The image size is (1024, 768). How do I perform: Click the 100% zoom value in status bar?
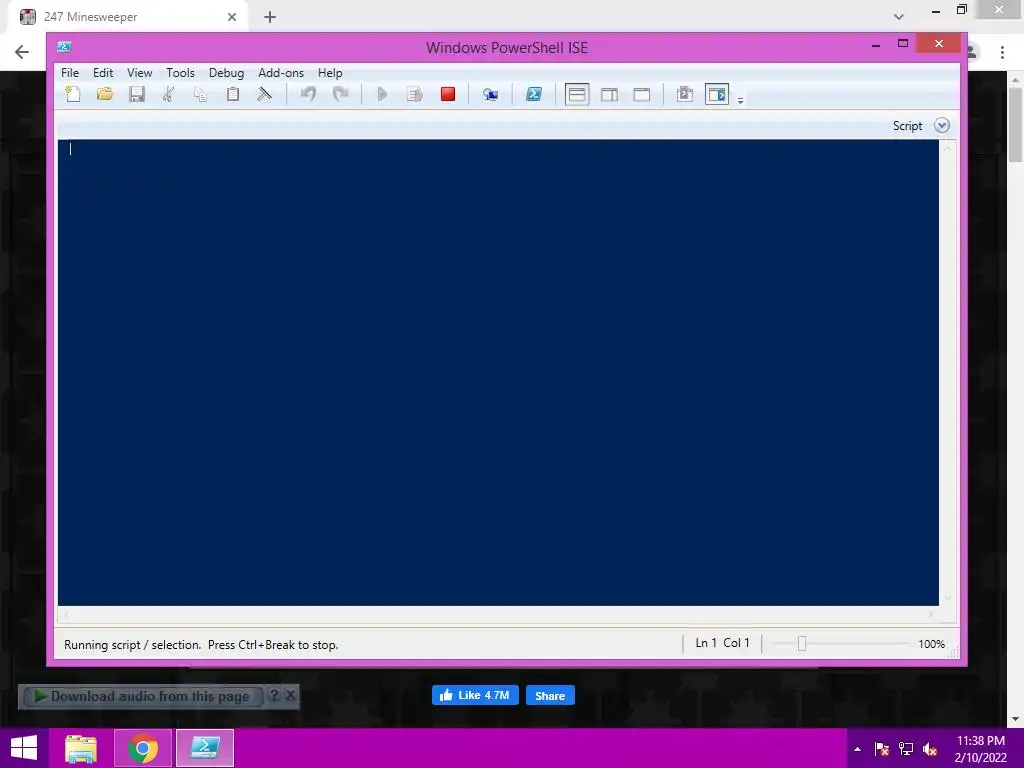(x=931, y=644)
